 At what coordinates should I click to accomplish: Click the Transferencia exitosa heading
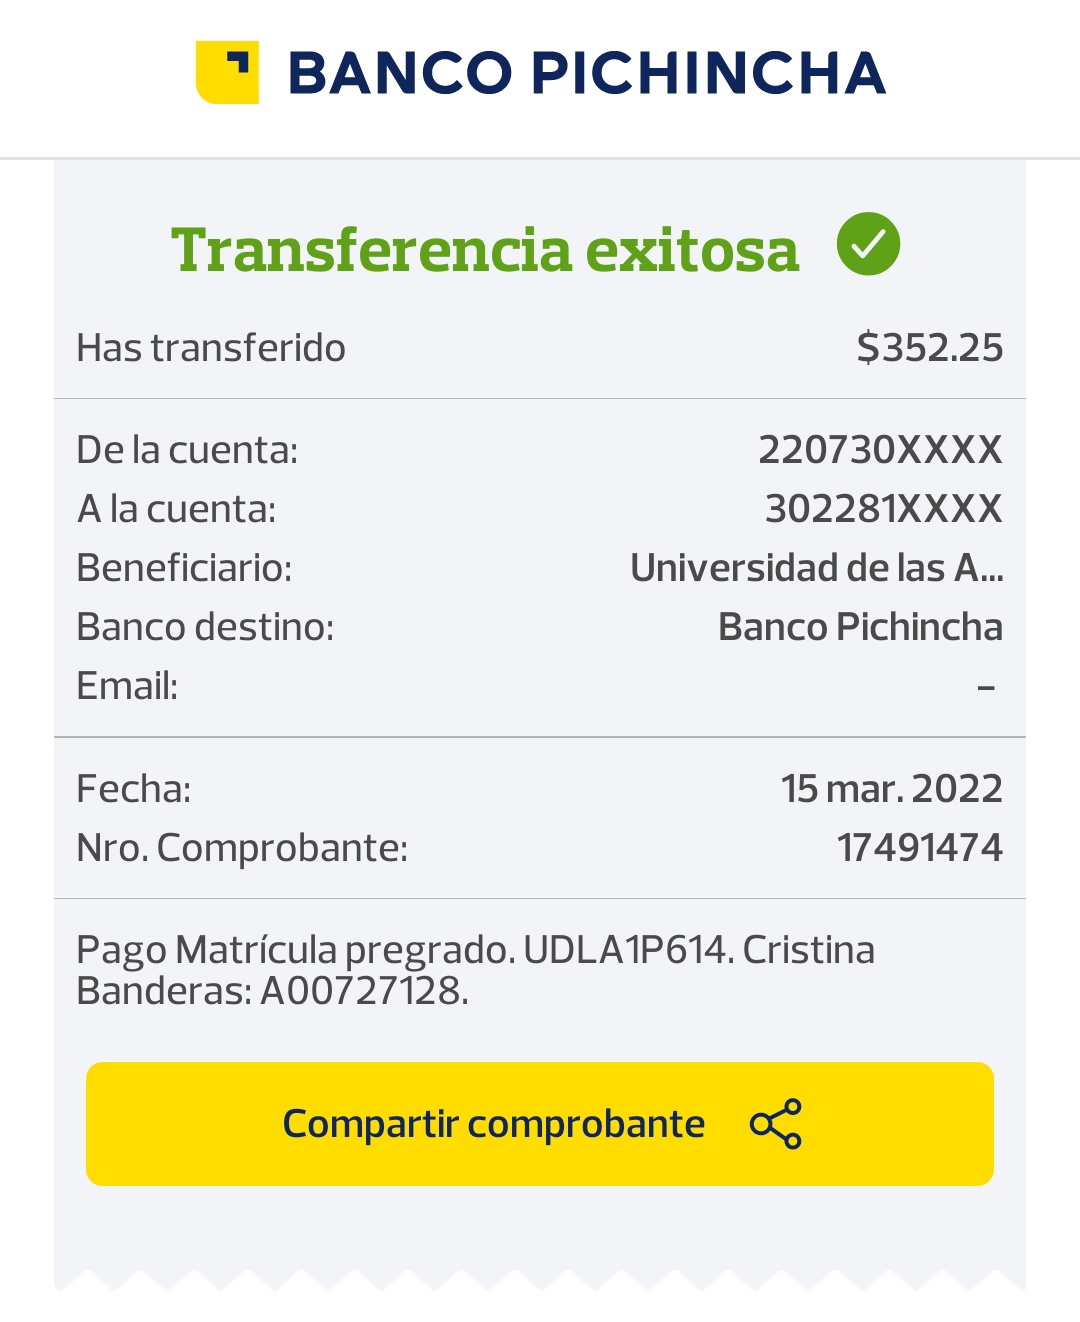coord(485,249)
